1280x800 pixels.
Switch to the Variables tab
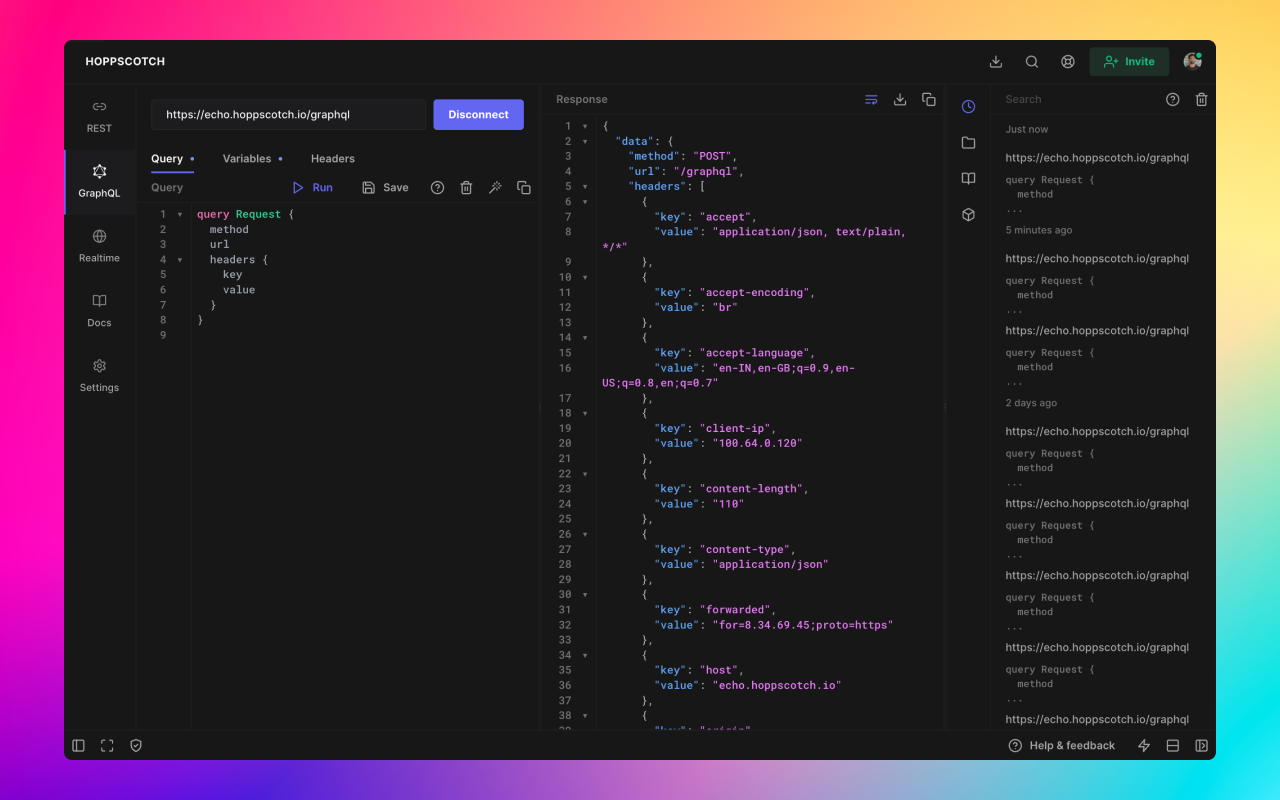click(x=252, y=159)
